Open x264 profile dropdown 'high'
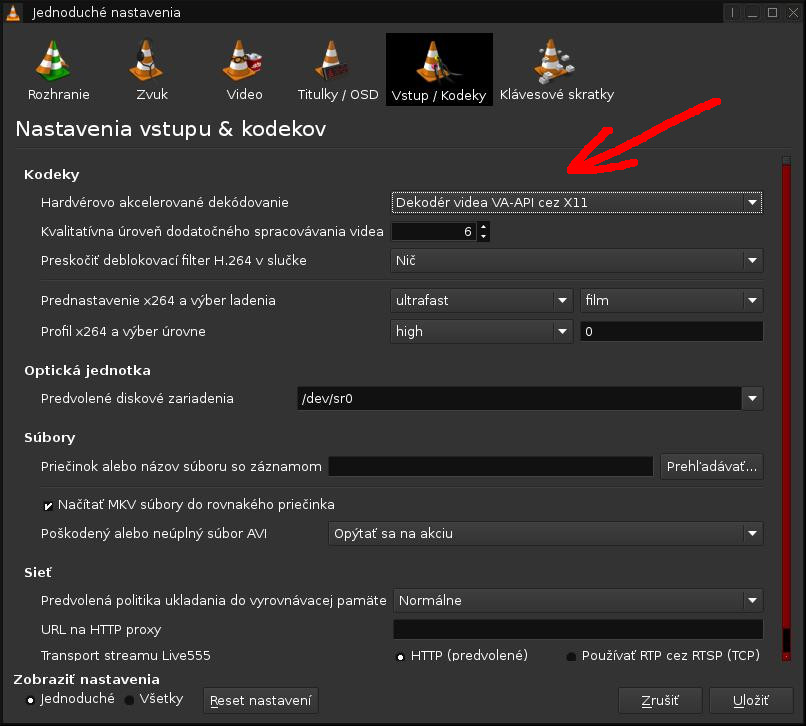 [x=482, y=332]
